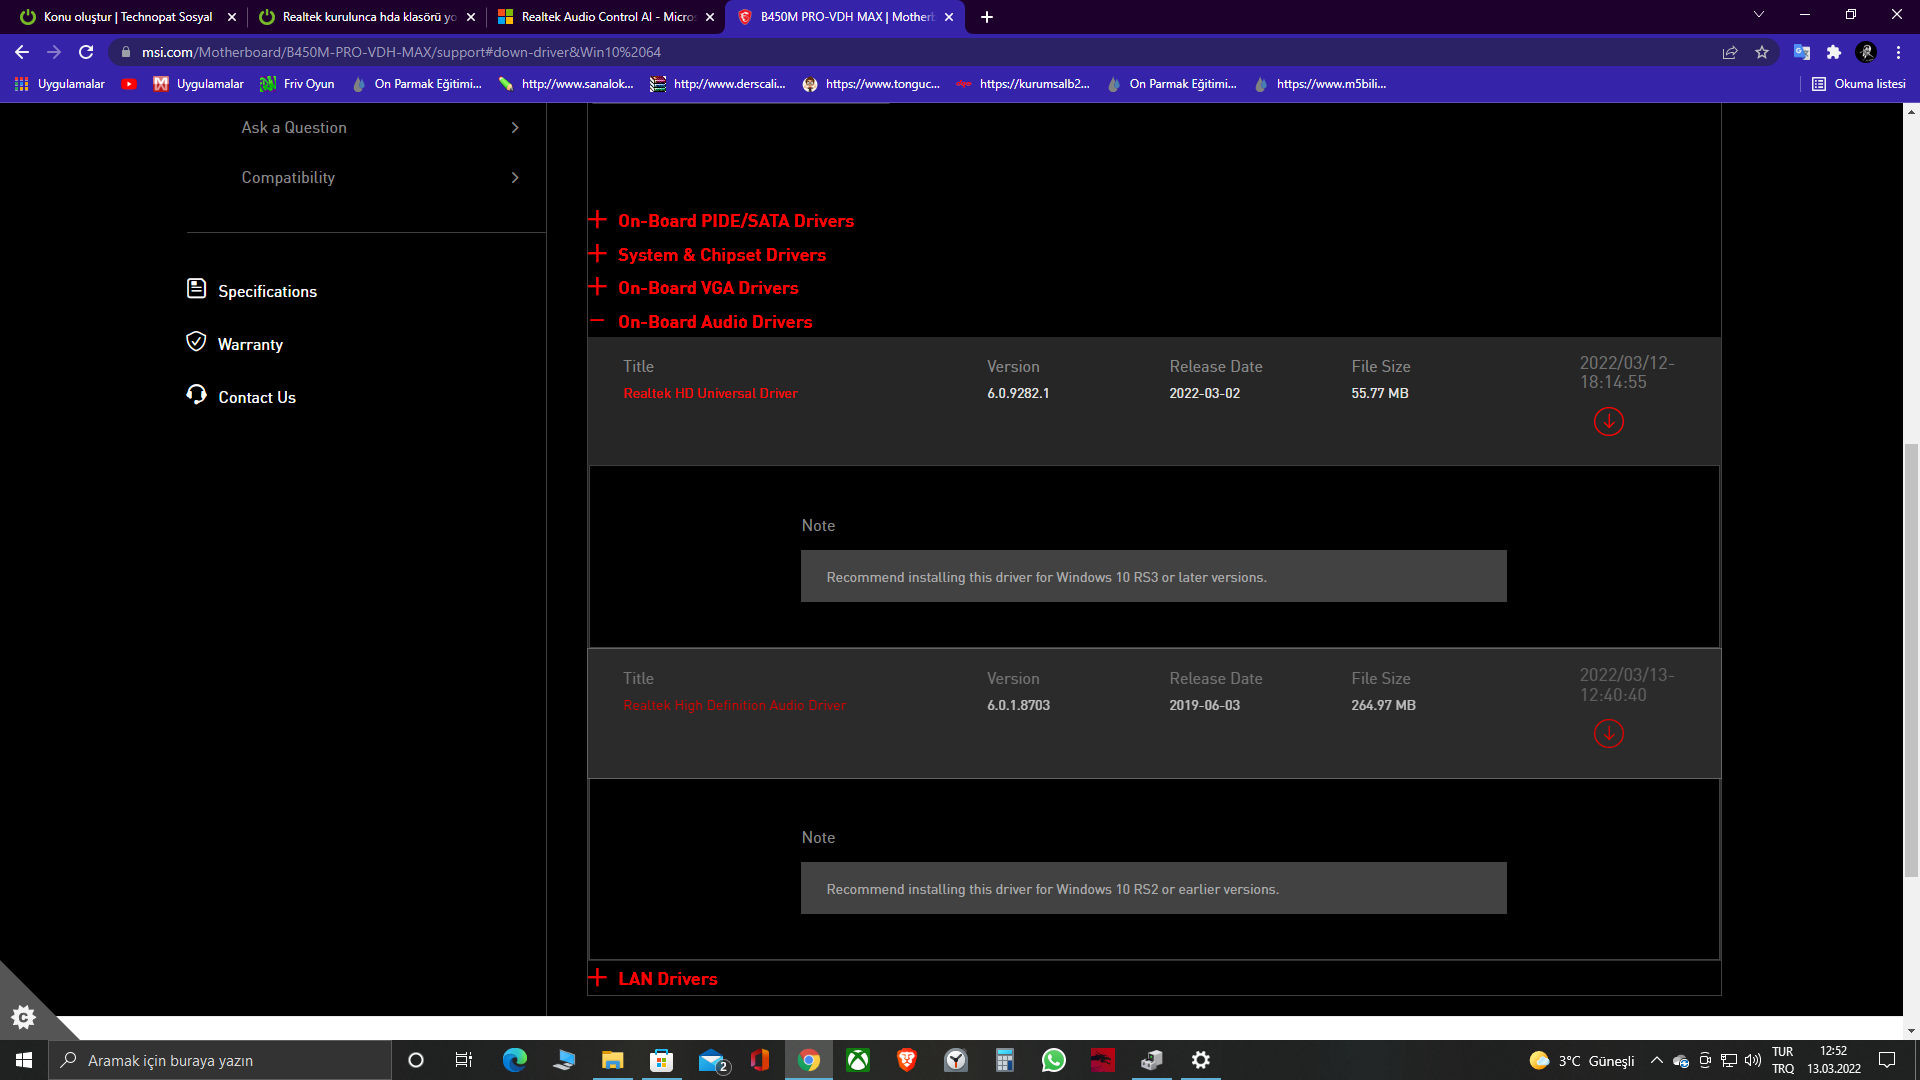1920x1080 pixels.
Task: Open the Google Translate extension icon
Action: pyautogui.click(x=1801, y=52)
